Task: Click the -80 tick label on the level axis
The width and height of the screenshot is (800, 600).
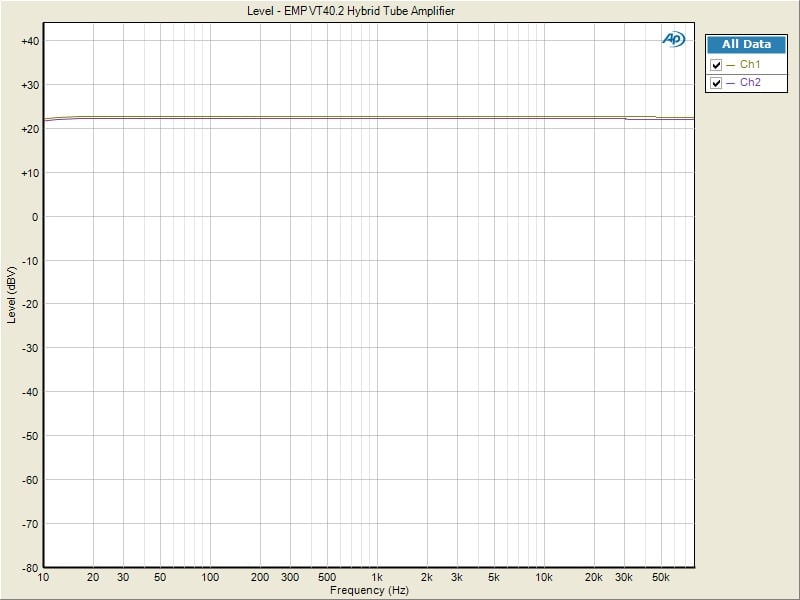Action: 29,567
